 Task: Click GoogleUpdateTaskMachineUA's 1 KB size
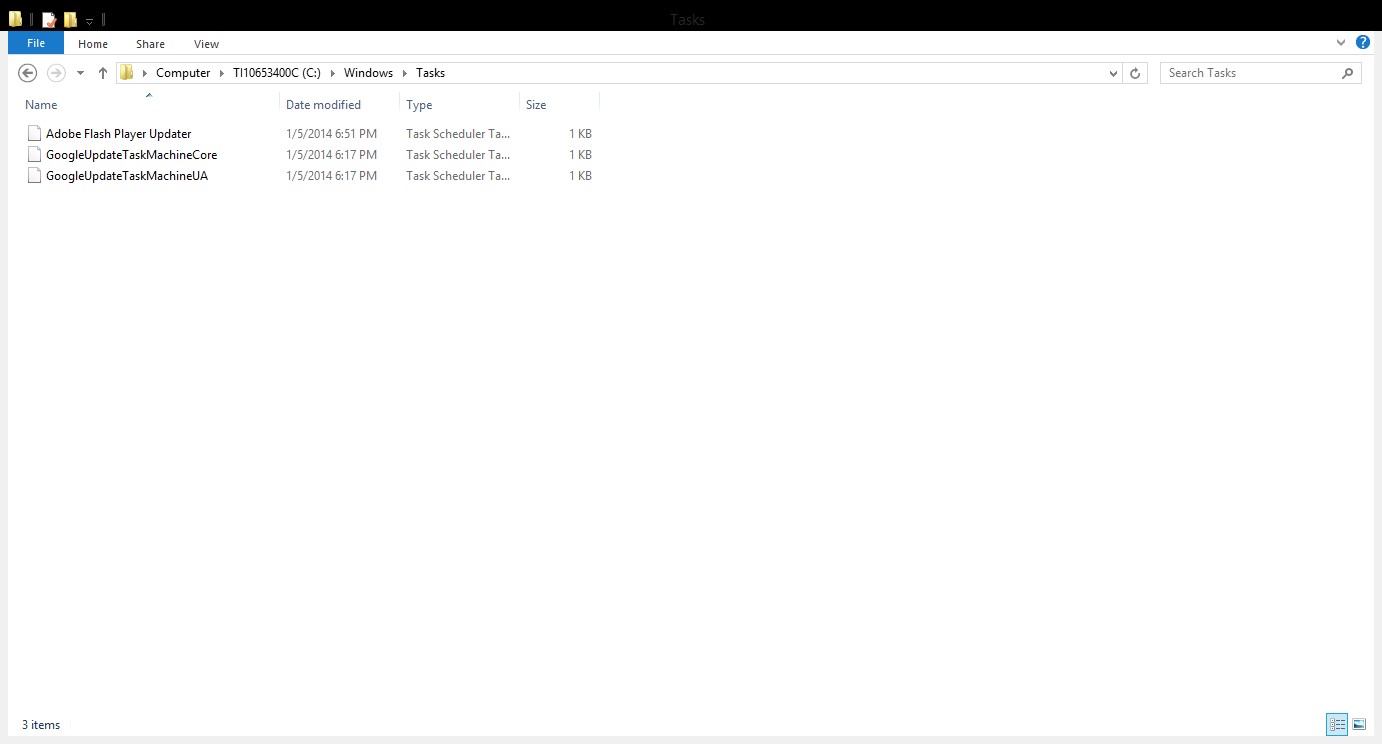click(x=580, y=176)
